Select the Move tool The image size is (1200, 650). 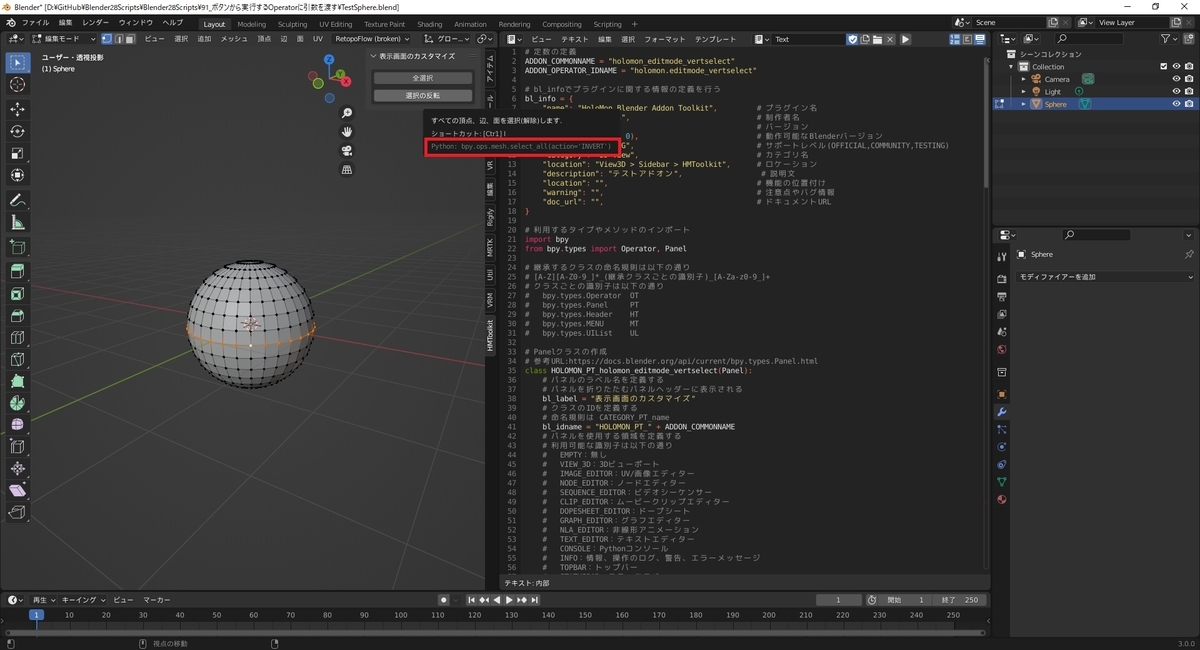coord(17,109)
